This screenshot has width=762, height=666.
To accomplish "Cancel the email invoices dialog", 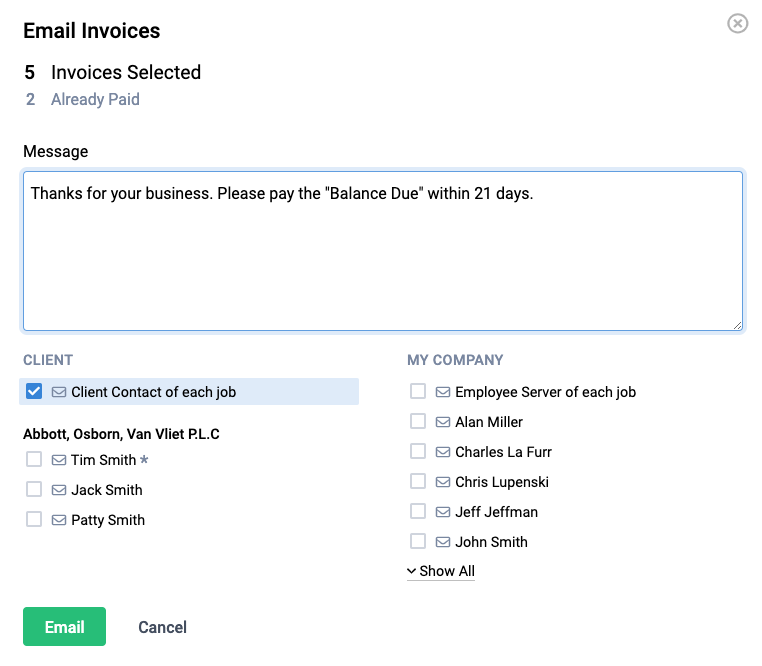I will 162,627.
